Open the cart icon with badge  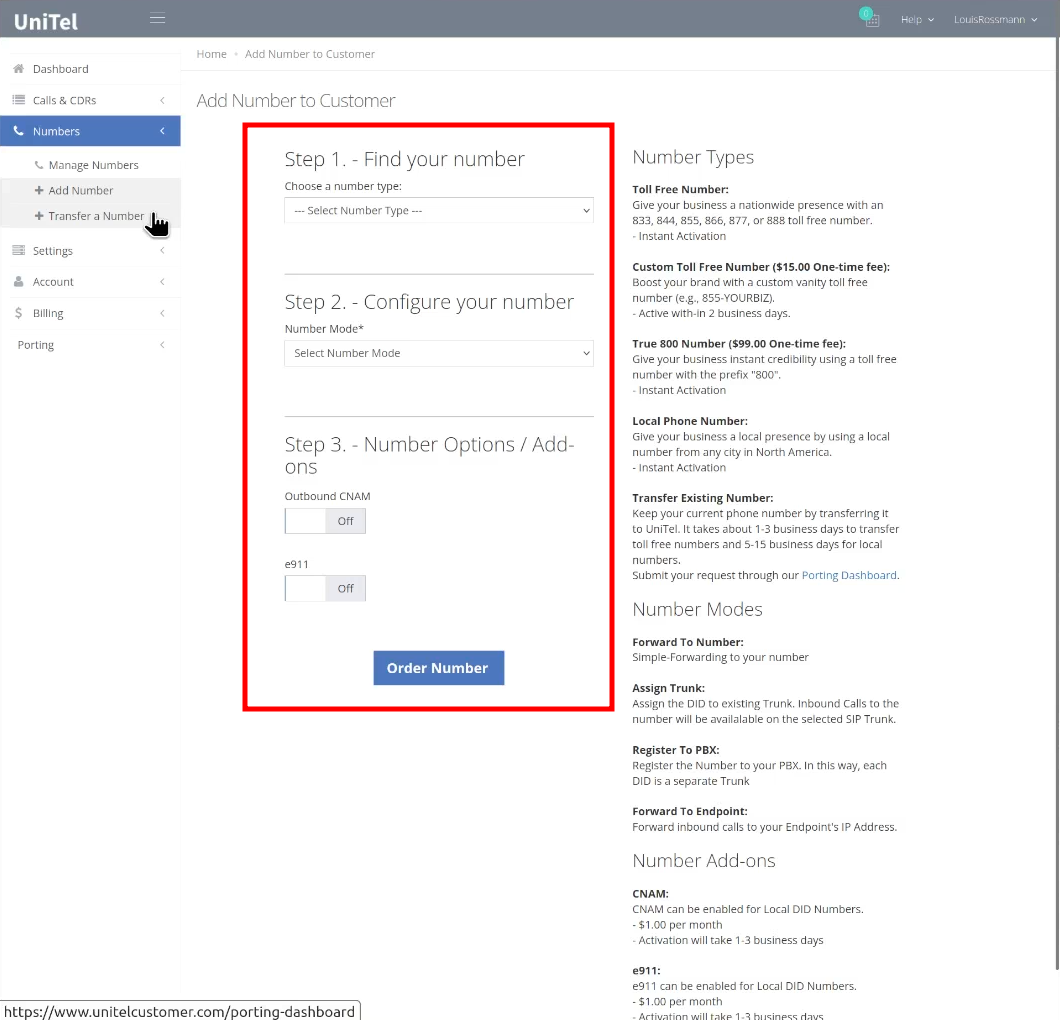point(869,18)
